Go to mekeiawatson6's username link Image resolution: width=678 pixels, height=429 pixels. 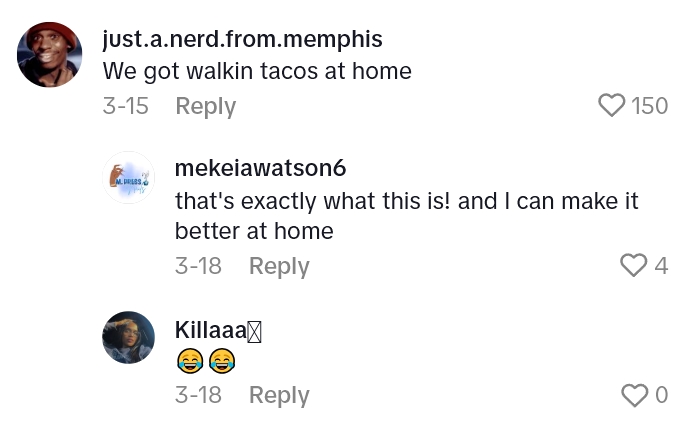[x=260, y=168]
